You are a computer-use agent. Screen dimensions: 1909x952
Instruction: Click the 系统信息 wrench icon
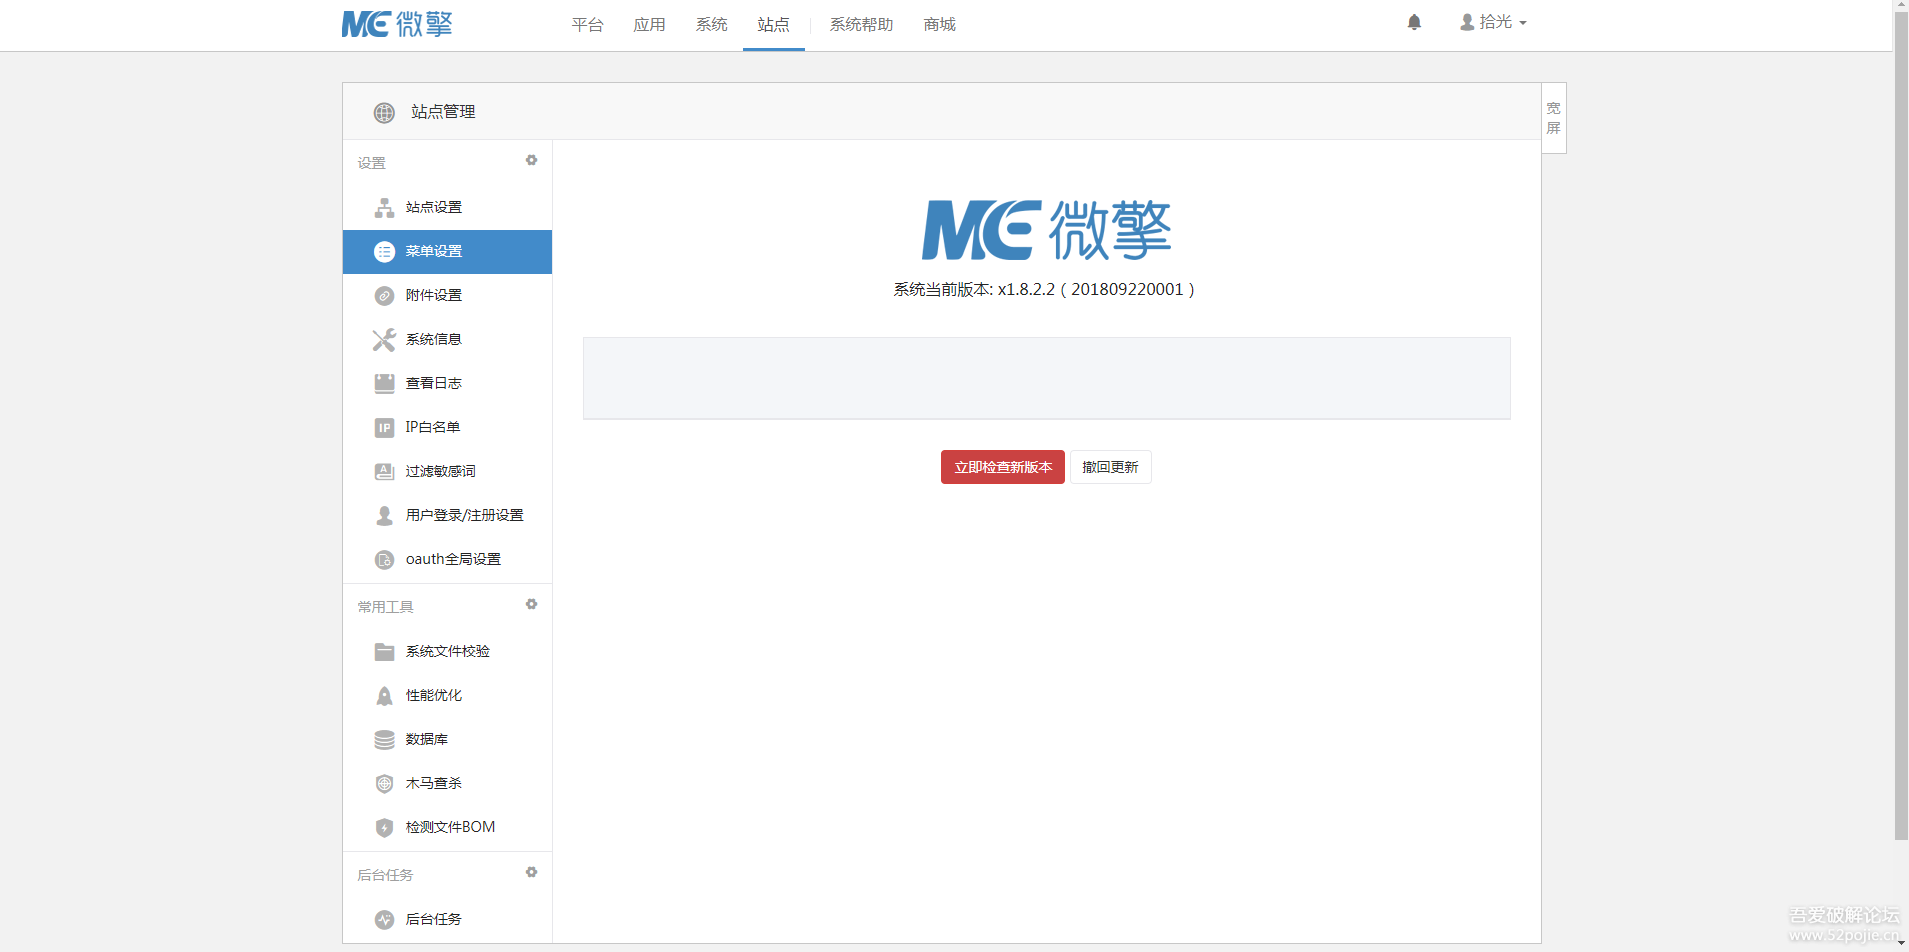coord(384,340)
